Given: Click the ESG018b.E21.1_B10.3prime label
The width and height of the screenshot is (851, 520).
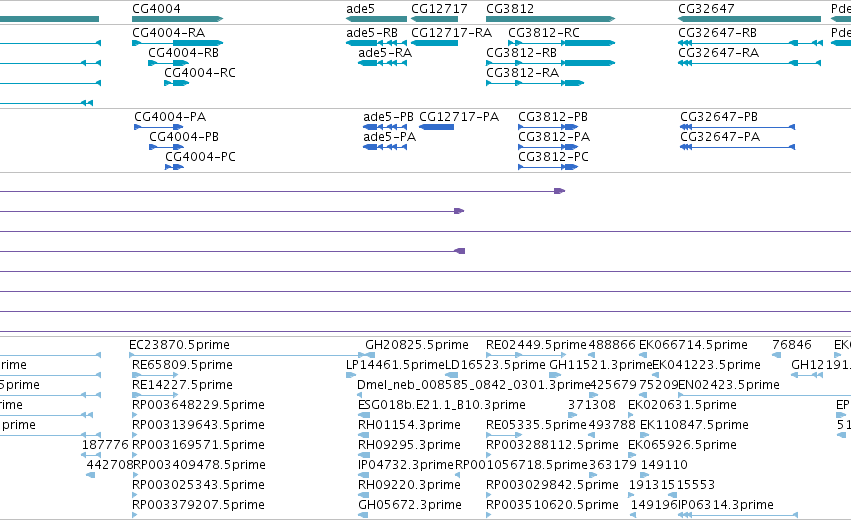Looking at the screenshot, I should 442,405.
